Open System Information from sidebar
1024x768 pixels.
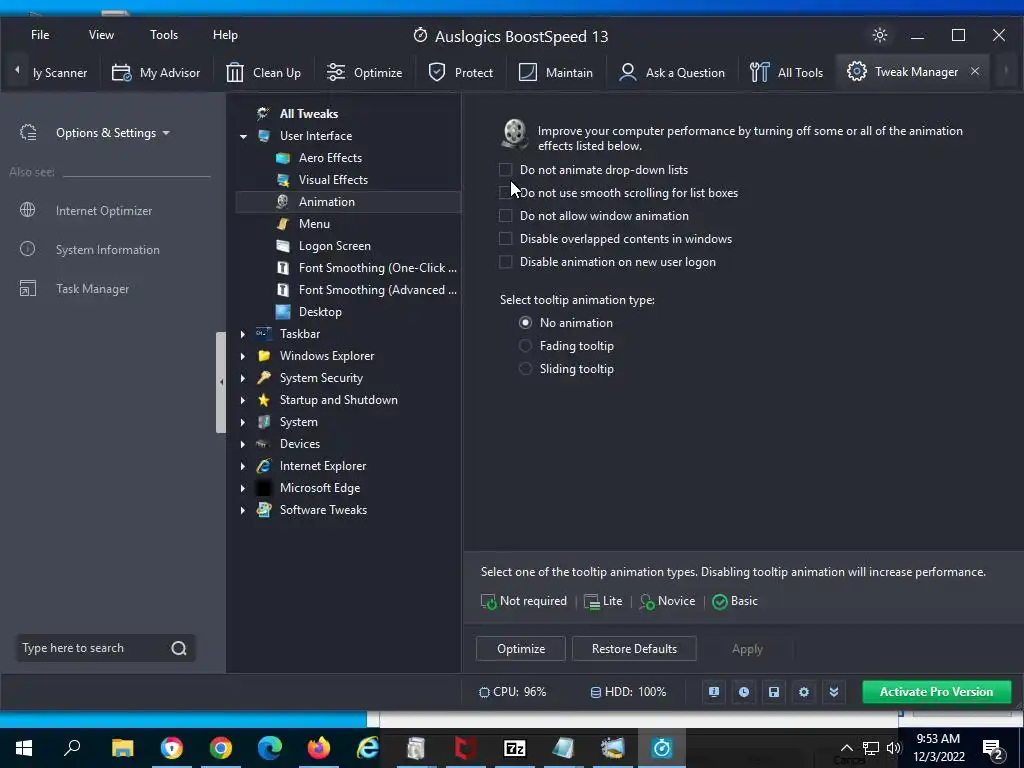tap(107, 249)
